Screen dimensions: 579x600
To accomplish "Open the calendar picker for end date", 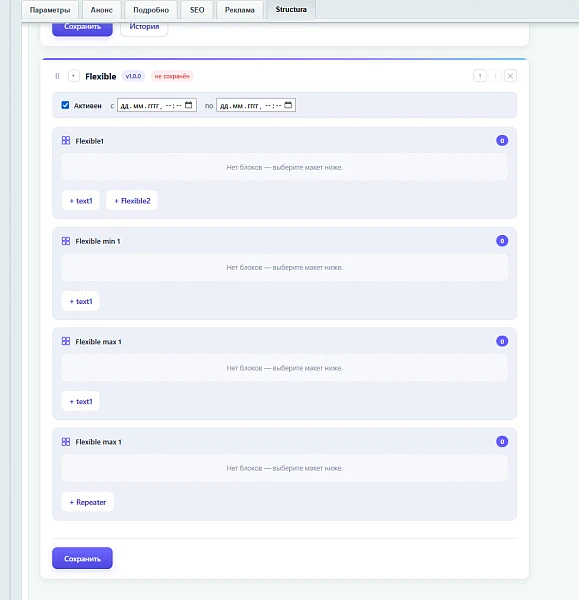I will point(288,105).
